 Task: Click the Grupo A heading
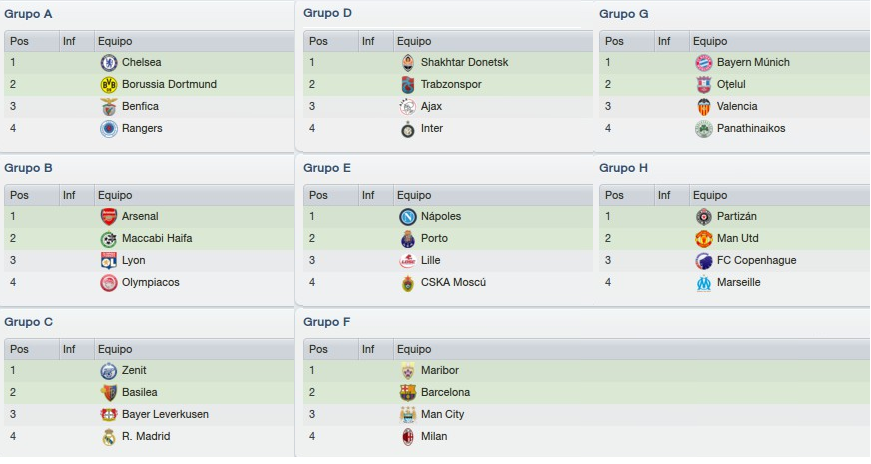tap(28, 14)
